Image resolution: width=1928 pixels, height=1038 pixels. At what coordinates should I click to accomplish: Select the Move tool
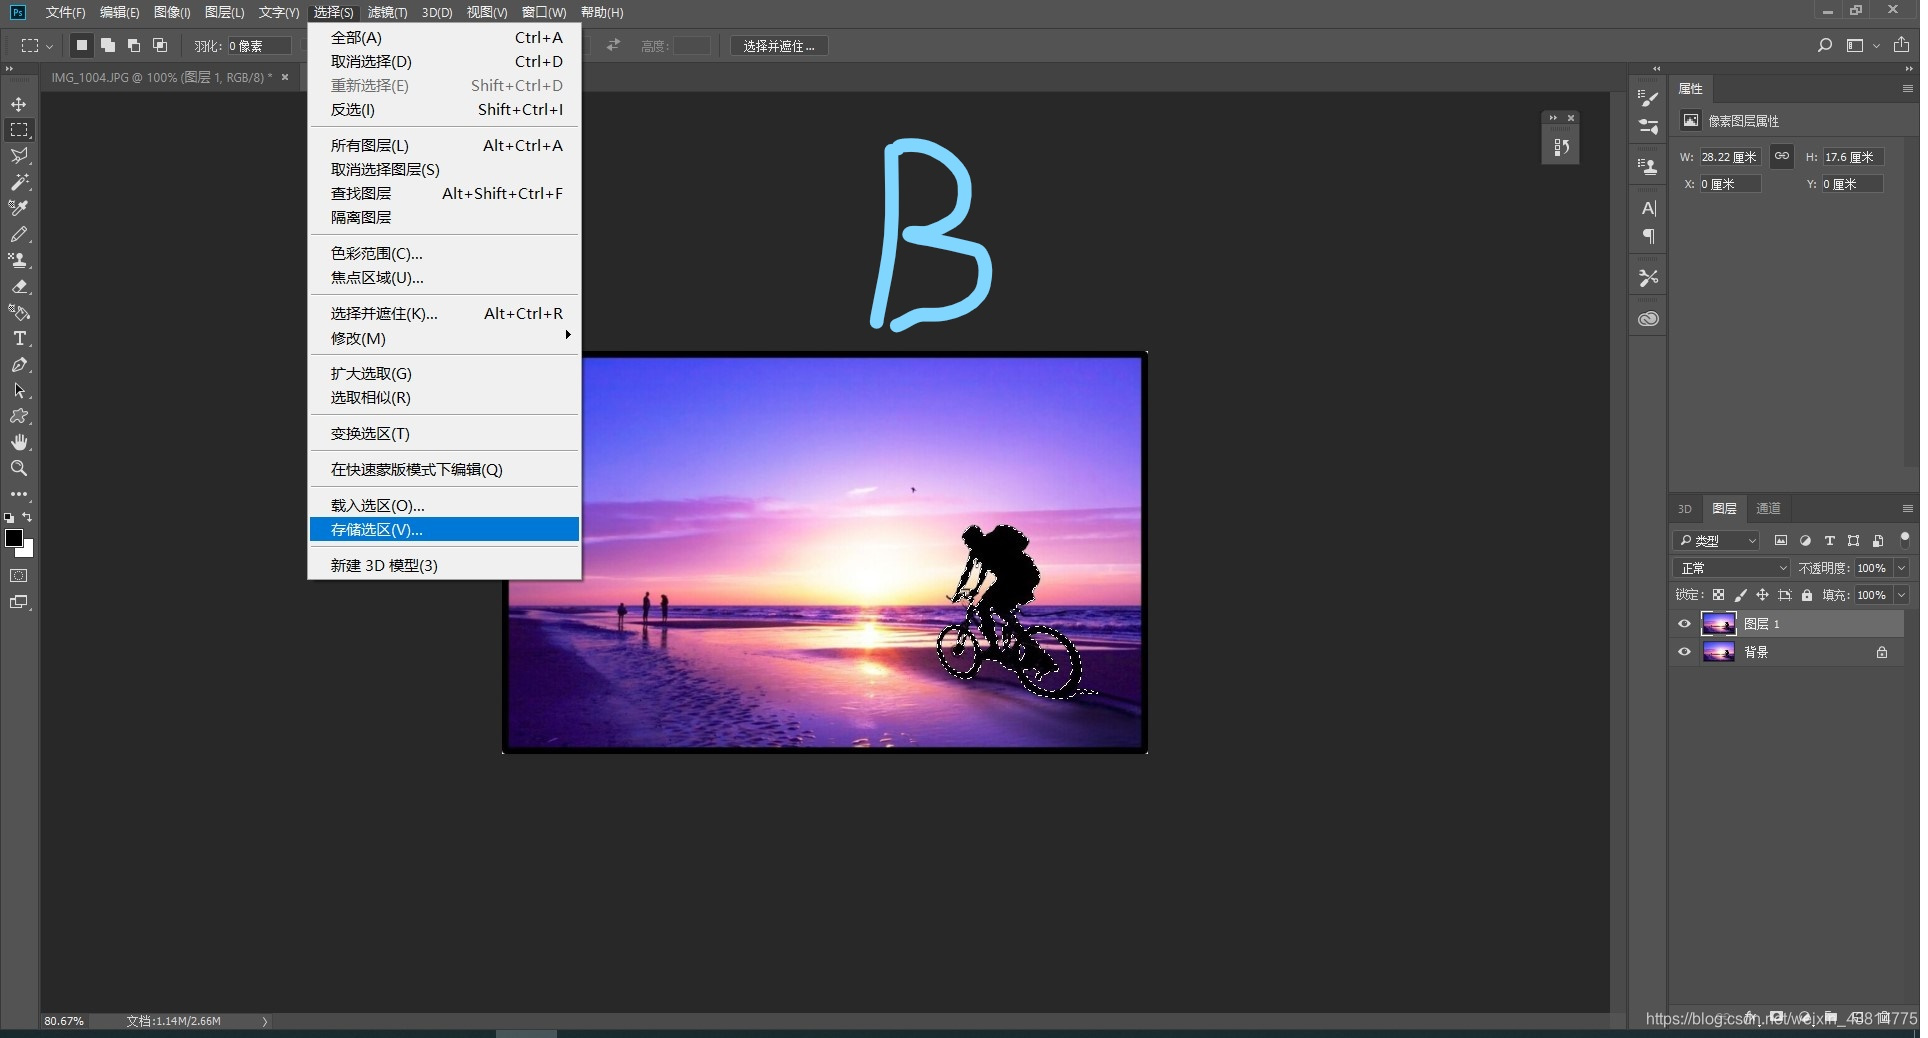[19, 104]
